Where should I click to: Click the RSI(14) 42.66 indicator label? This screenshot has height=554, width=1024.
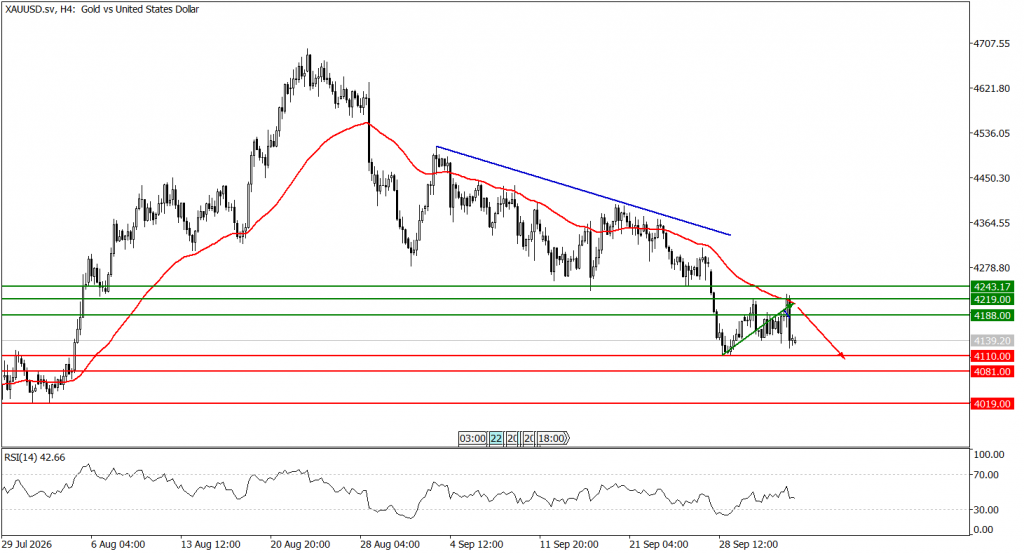pos(35,457)
